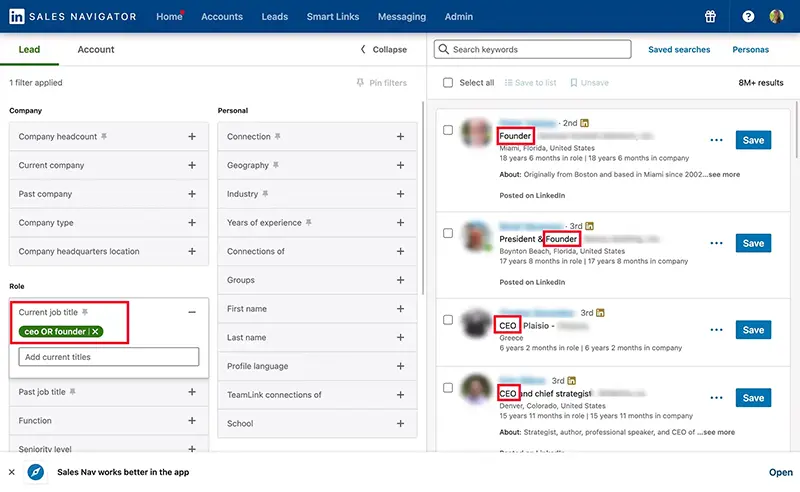Check the President & Founder lead checkbox
Screen dimensions: 800x492
coord(447,233)
